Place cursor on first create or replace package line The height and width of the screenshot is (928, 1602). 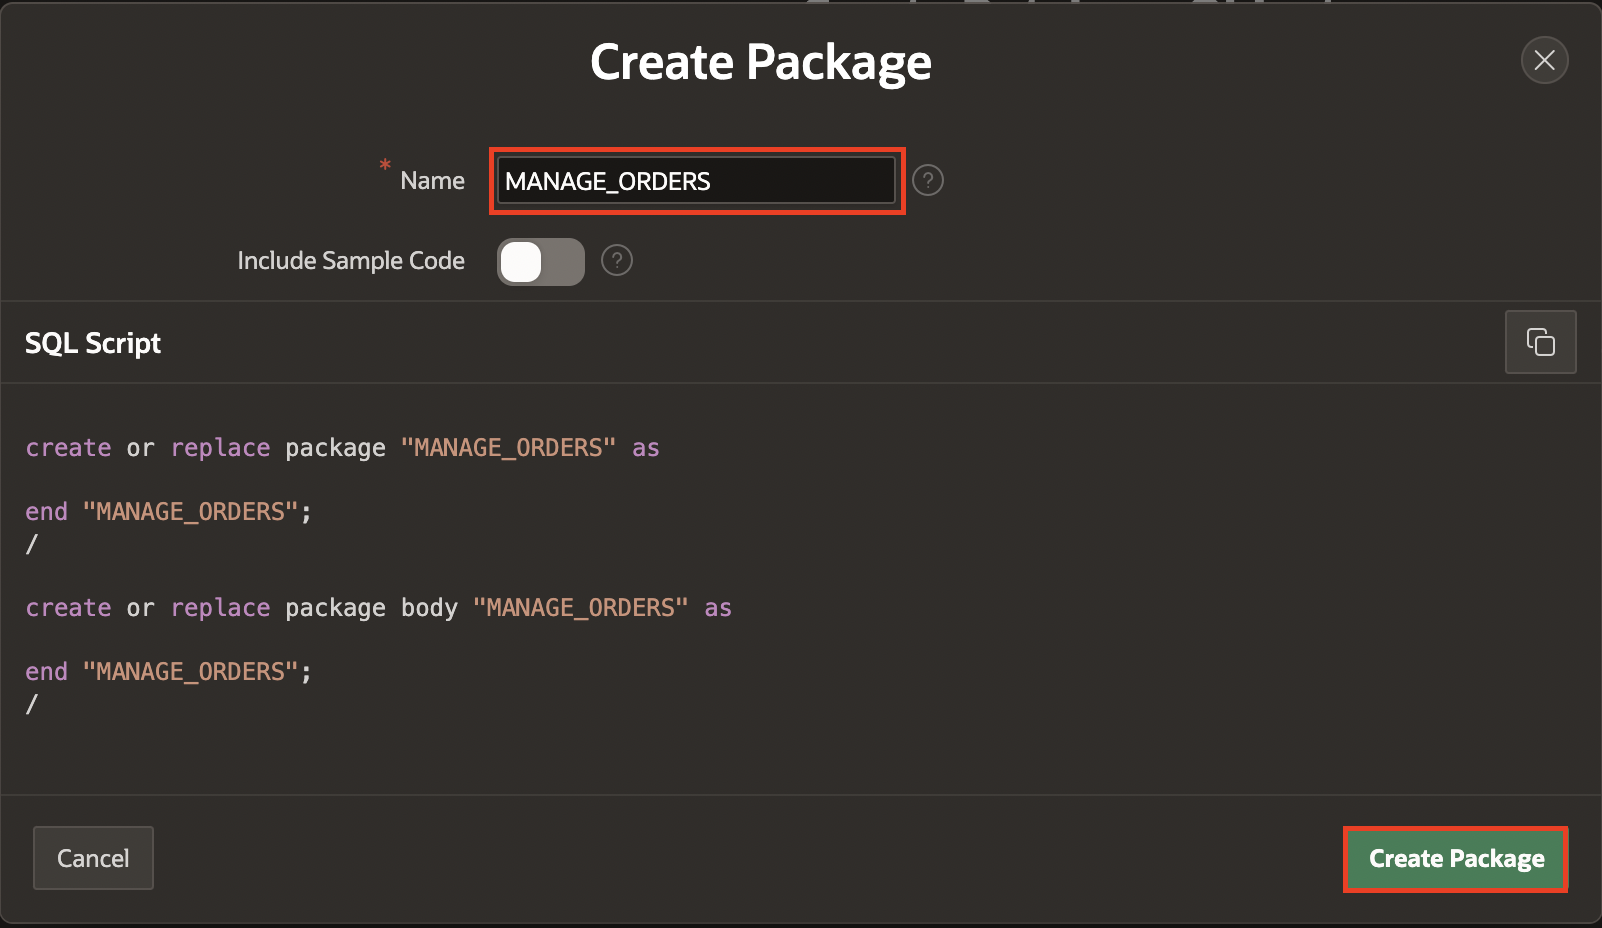[x=342, y=448]
